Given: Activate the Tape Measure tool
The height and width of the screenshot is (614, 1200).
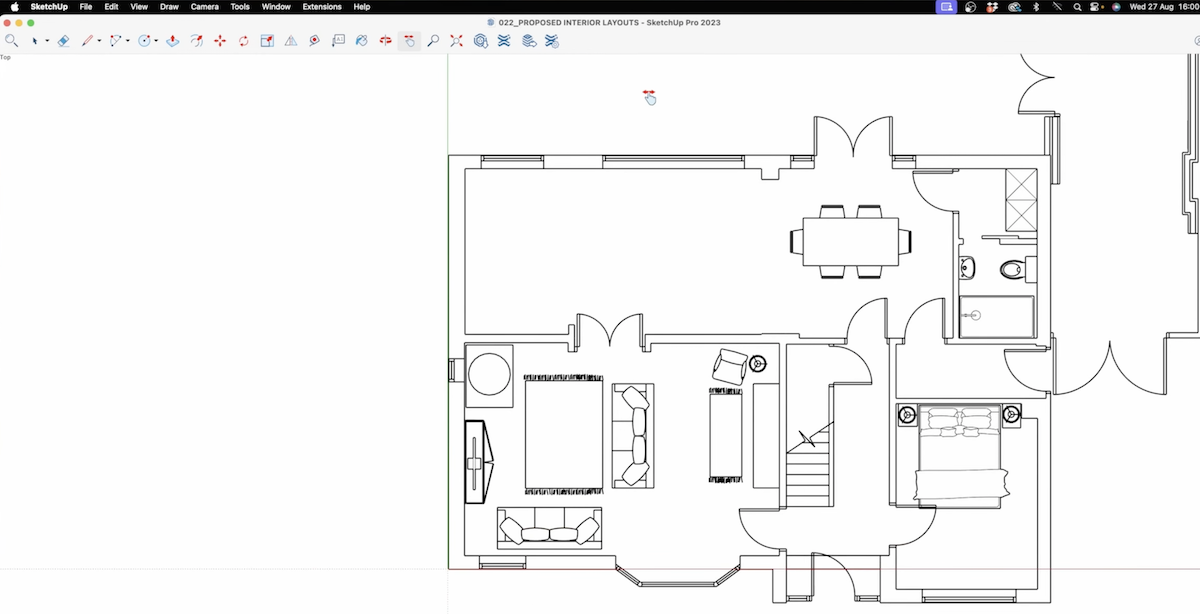Looking at the screenshot, I should pyautogui.click(x=314, y=41).
